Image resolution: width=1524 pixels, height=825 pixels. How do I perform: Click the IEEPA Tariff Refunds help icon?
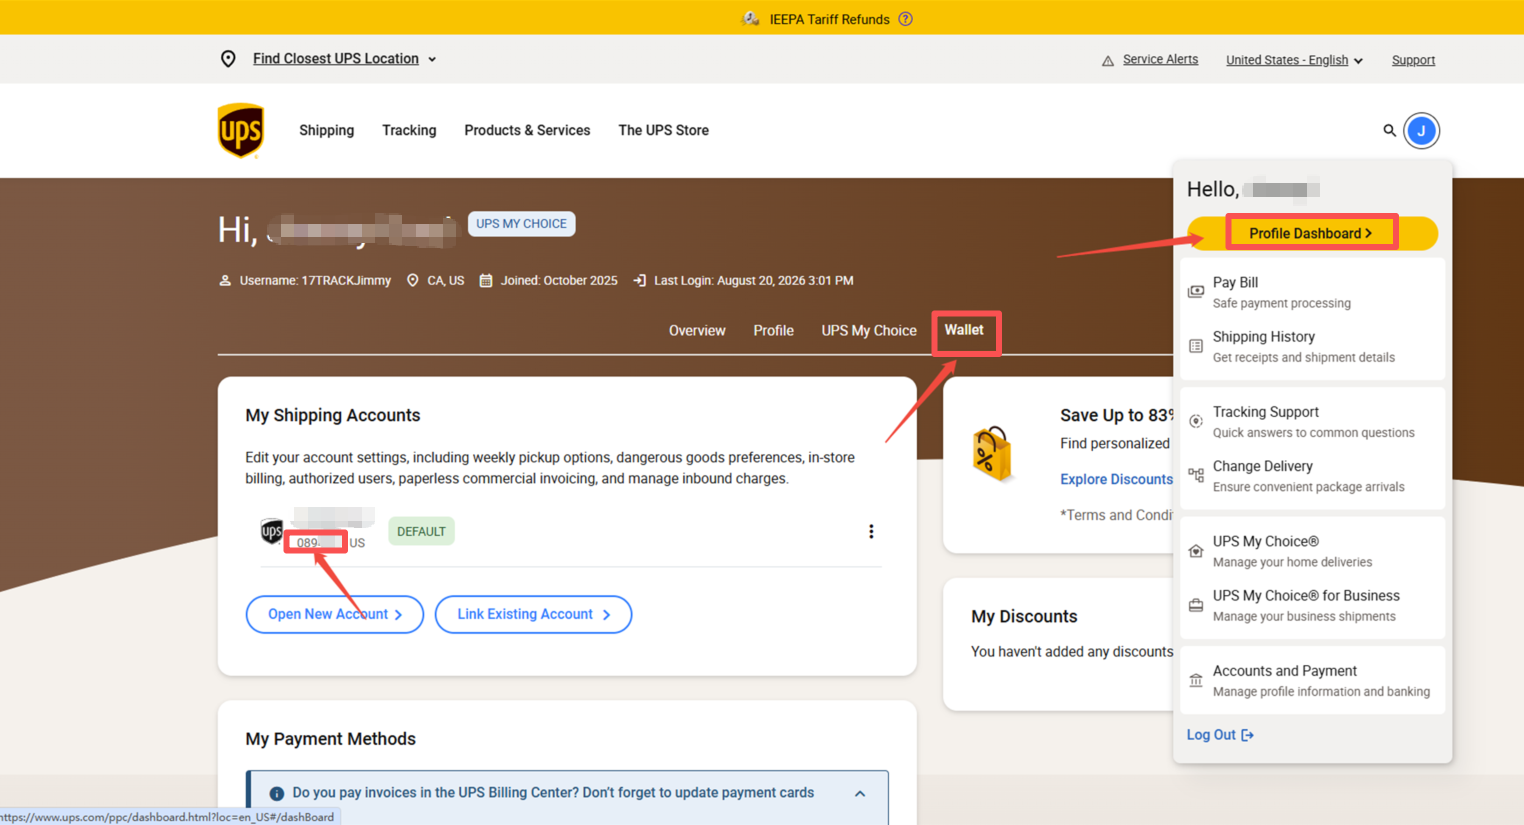(905, 19)
